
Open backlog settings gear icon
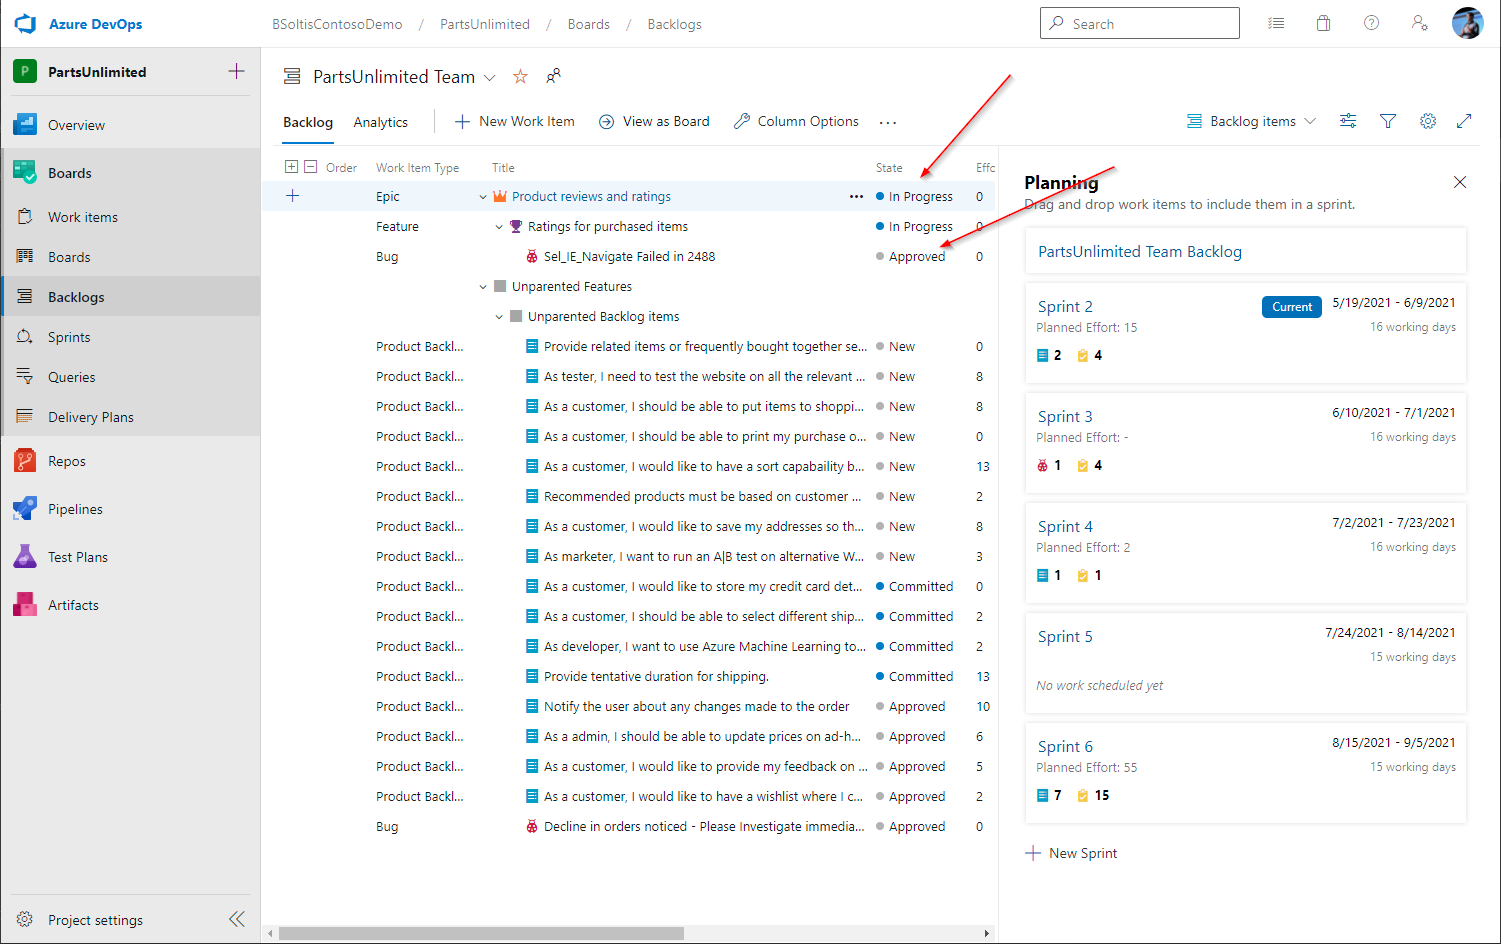(x=1428, y=121)
